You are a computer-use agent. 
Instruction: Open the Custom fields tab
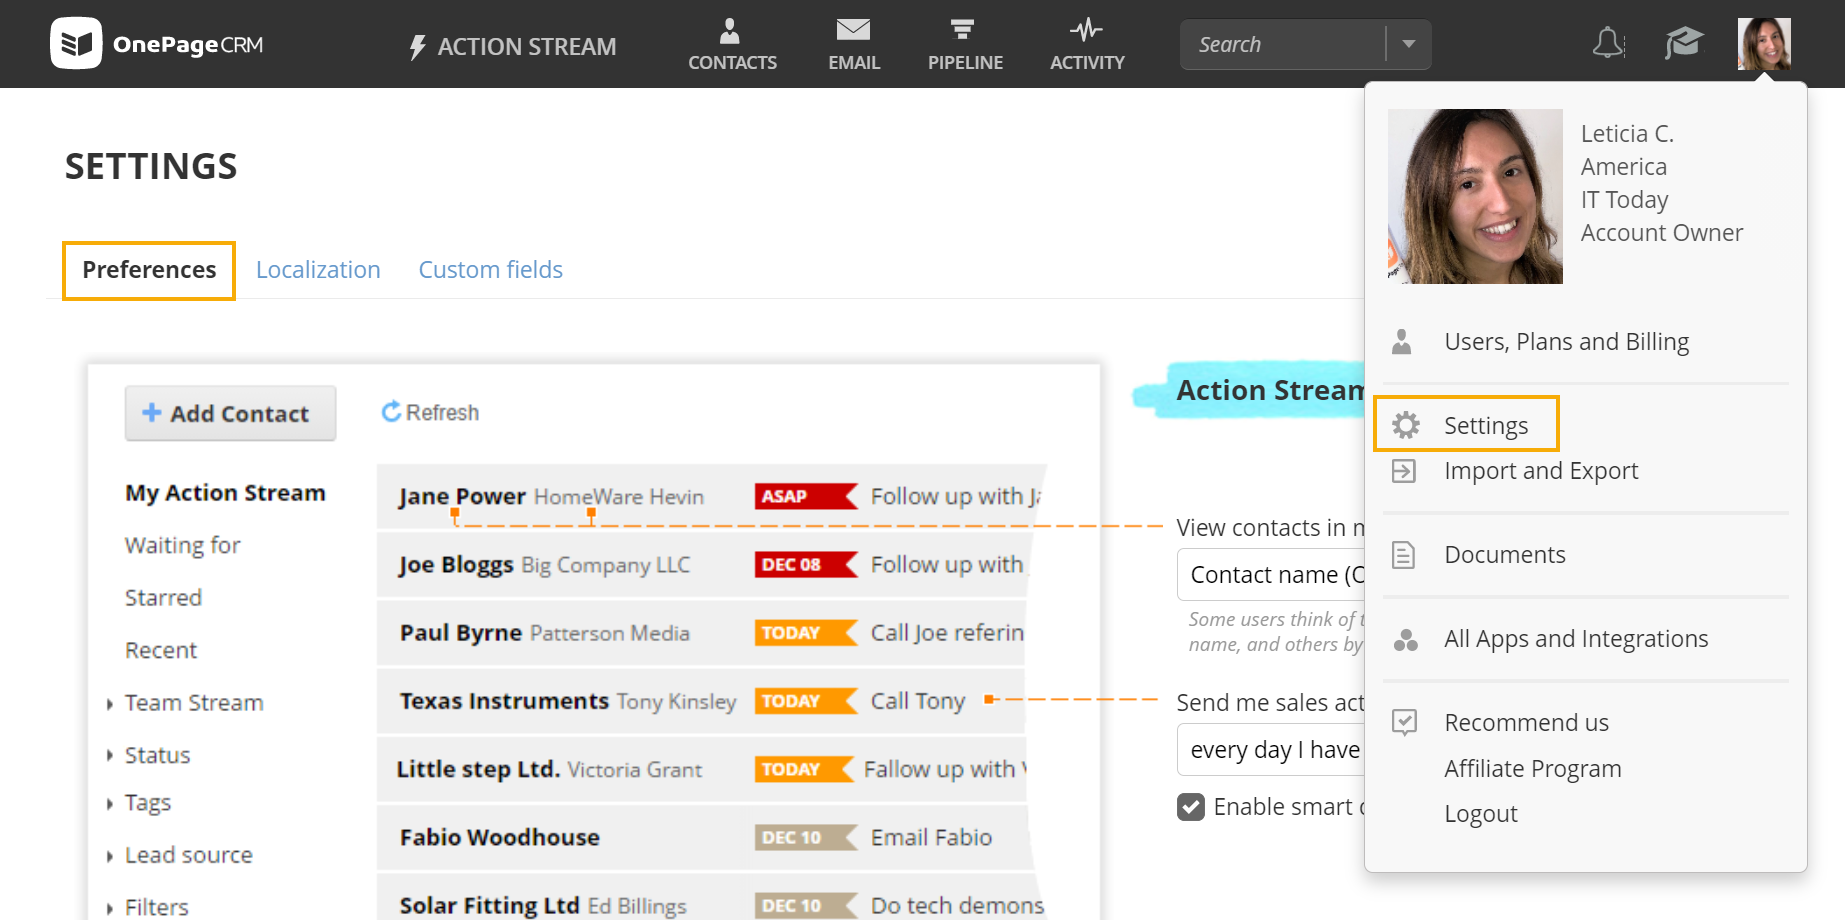pyautogui.click(x=490, y=270)
